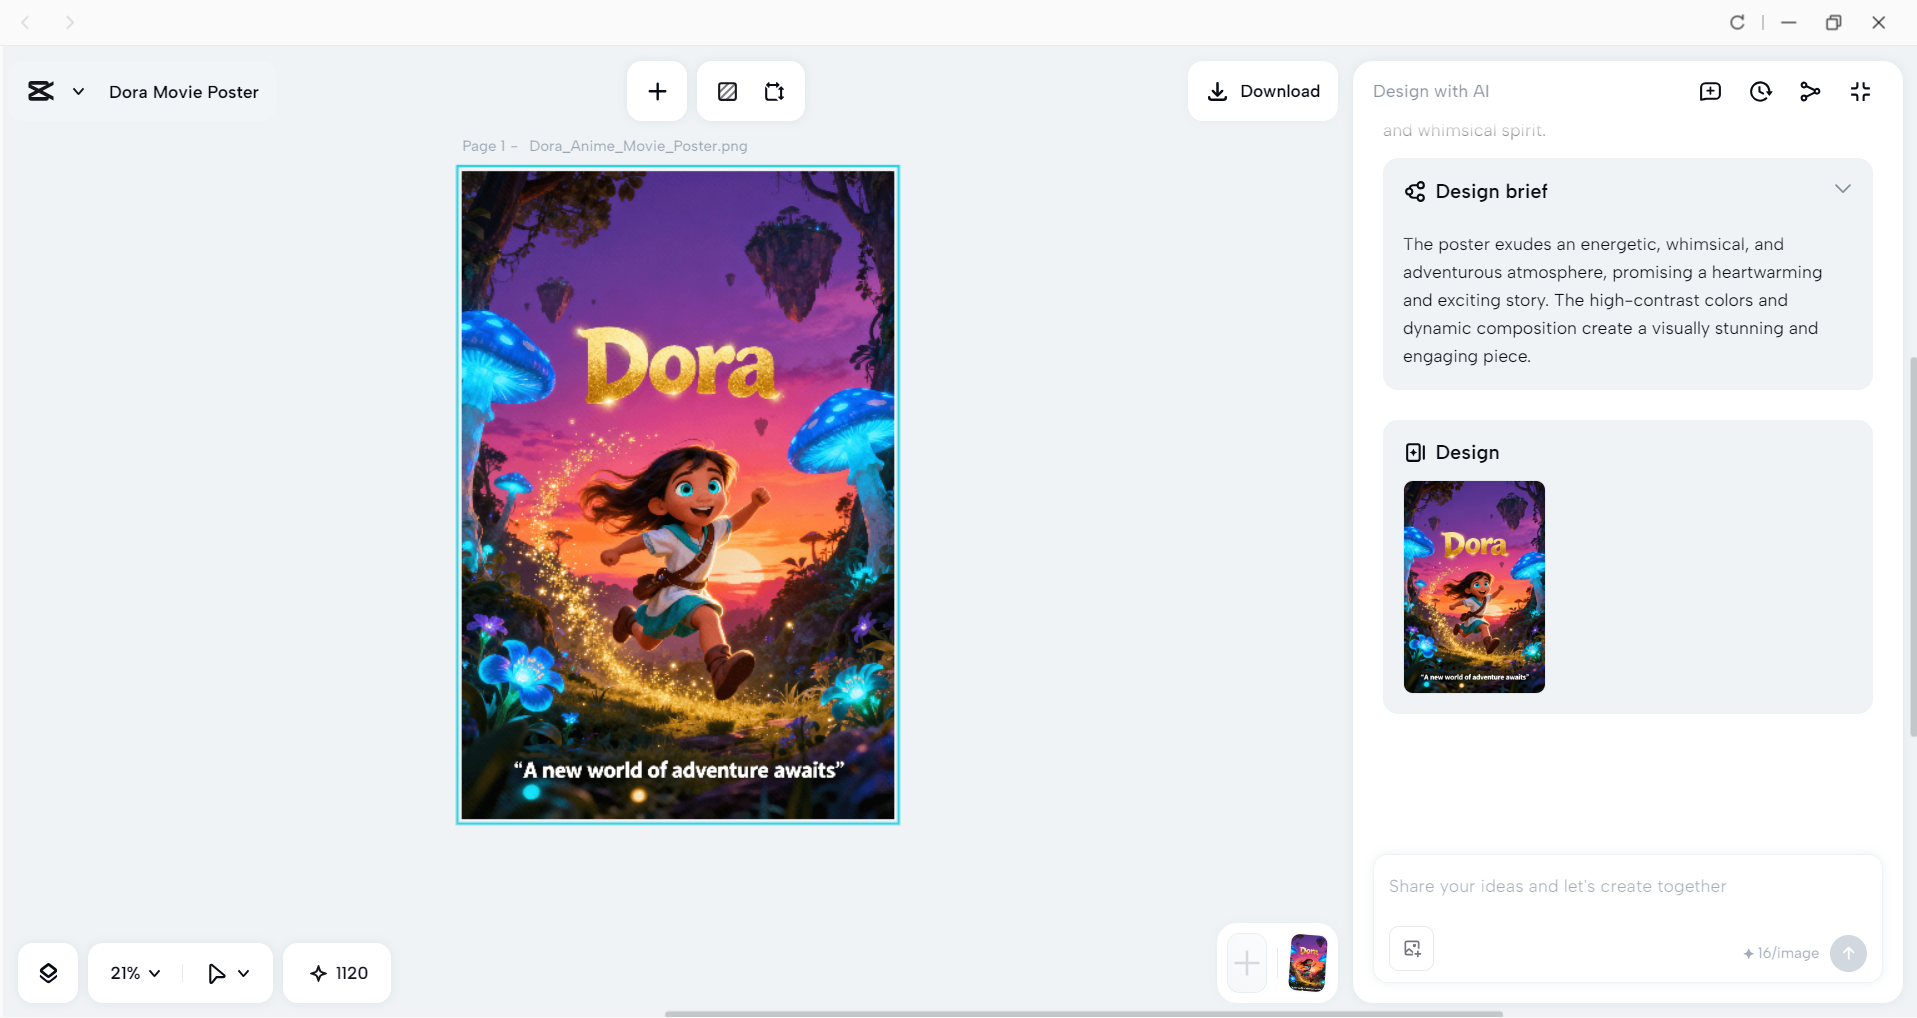
Task: Download the Dora poster
Action: pos(1262,91)
